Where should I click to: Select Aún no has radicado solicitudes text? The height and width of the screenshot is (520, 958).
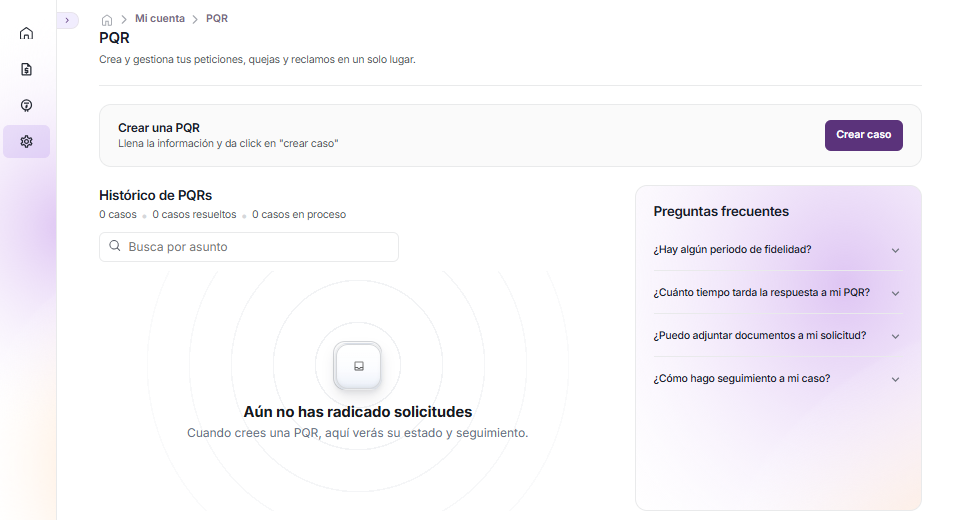pyautogui.click(x=357, y=412)
